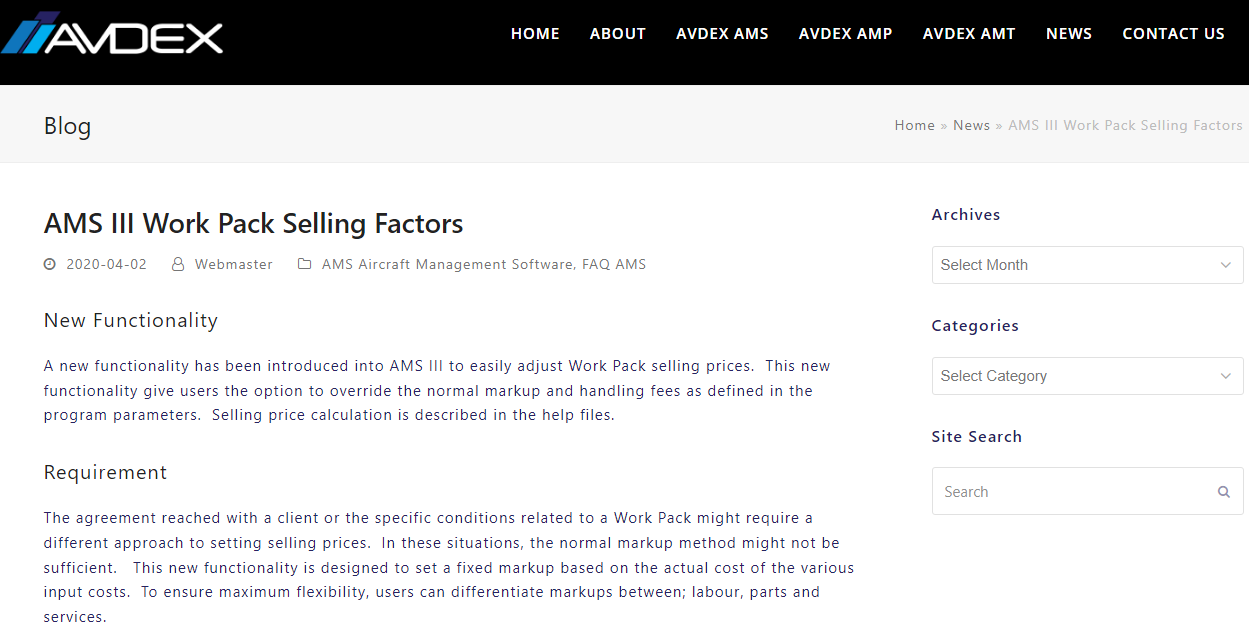Follow the News breadcrumb link
Screen dimensions: 1249x633
pos(971,125)
